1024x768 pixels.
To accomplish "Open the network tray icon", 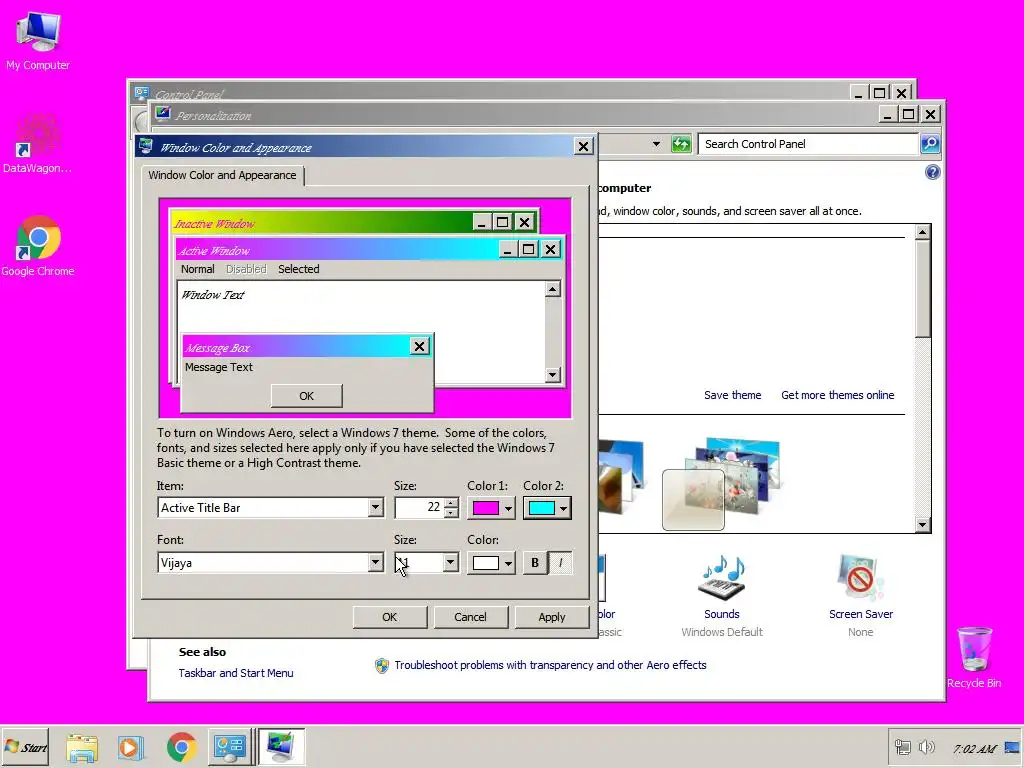I will pos(903,747).
